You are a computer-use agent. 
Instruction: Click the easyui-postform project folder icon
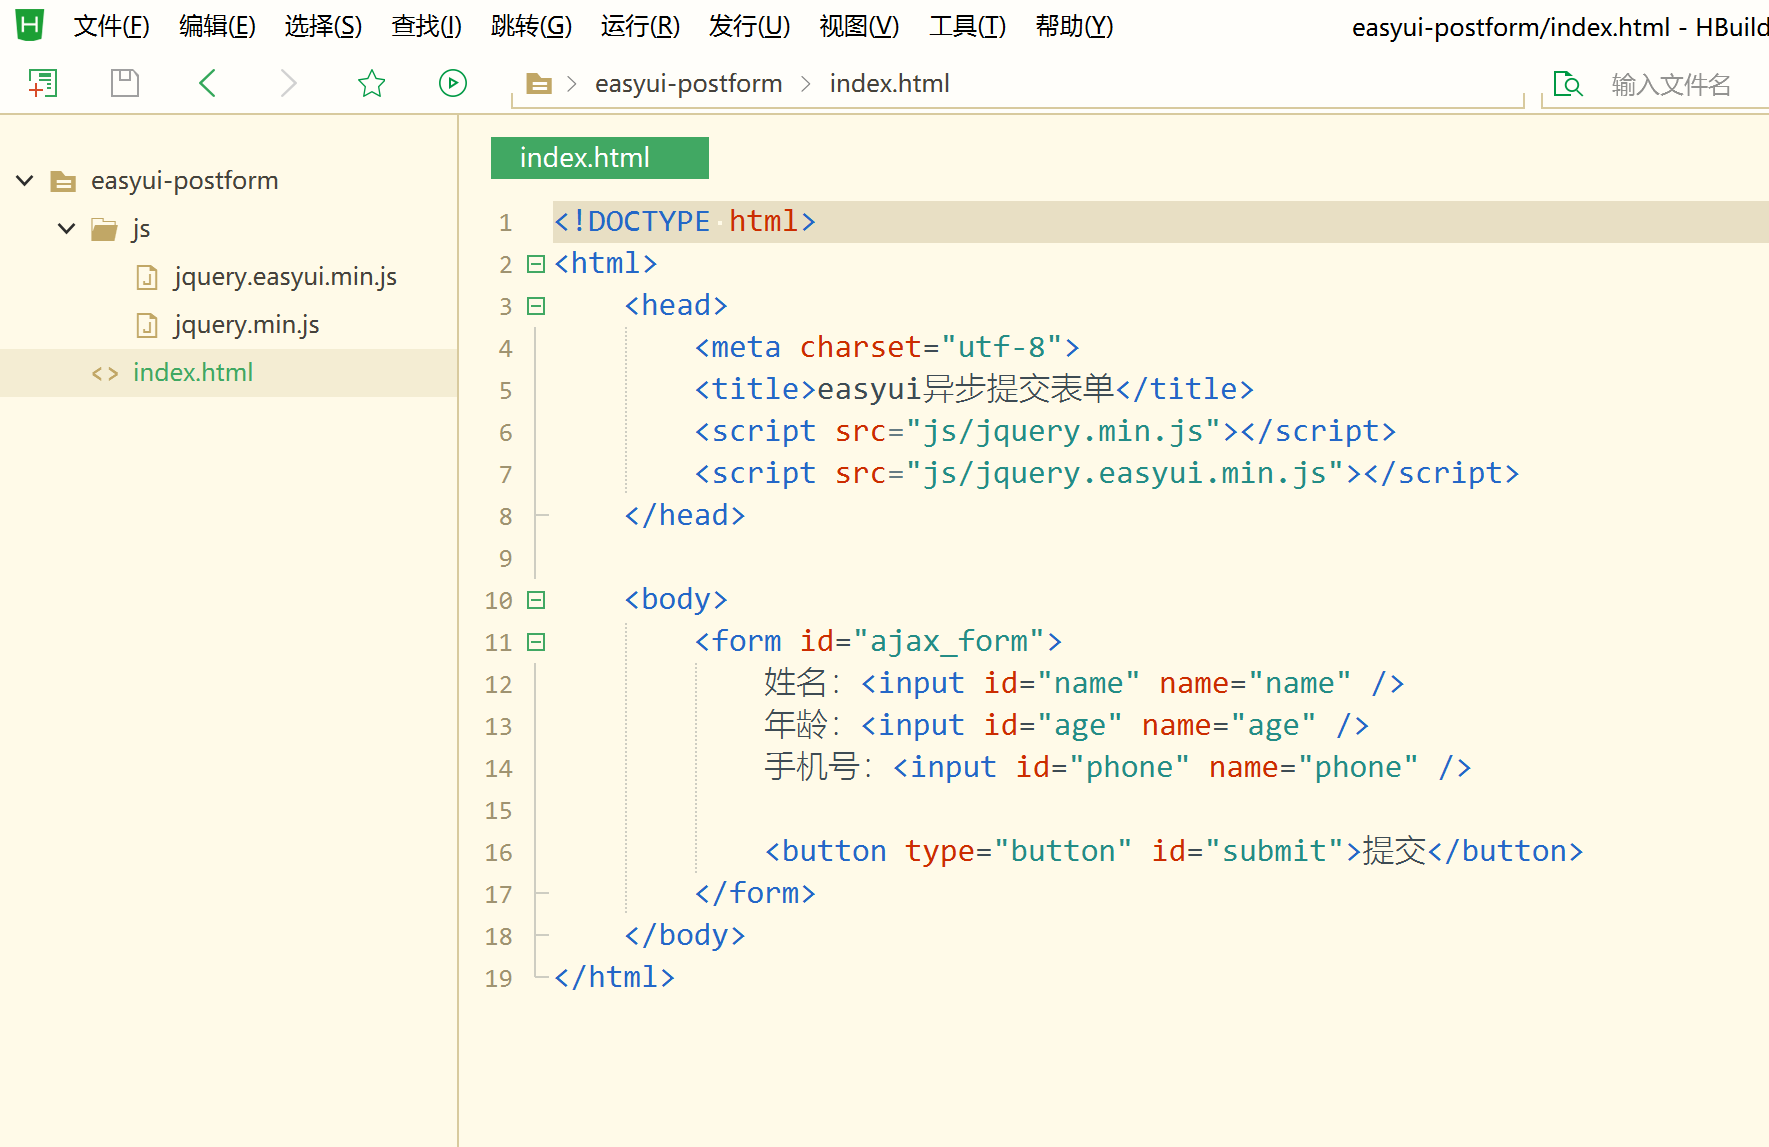click(63, 181)
